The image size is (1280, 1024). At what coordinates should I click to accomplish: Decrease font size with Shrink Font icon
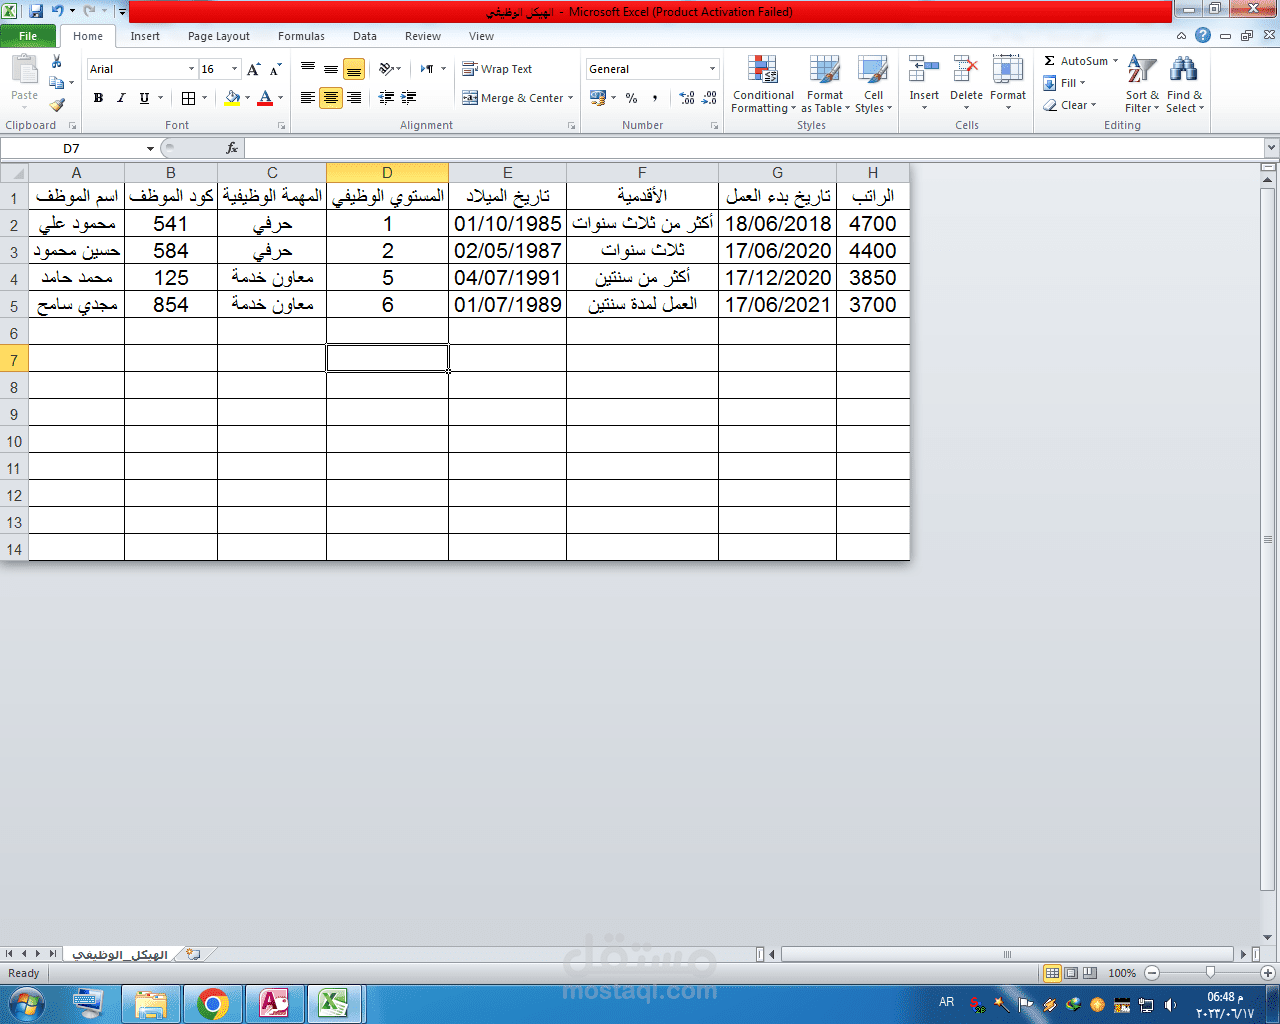click(x=276, y=69)
